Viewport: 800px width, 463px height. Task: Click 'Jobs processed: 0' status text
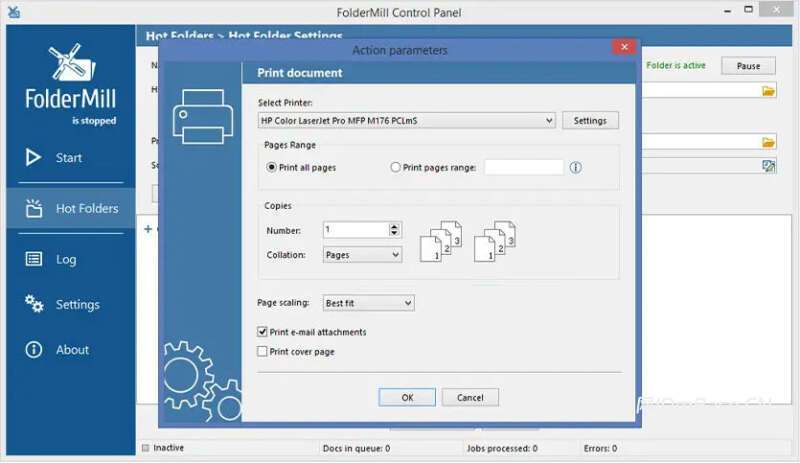(502, 448)
